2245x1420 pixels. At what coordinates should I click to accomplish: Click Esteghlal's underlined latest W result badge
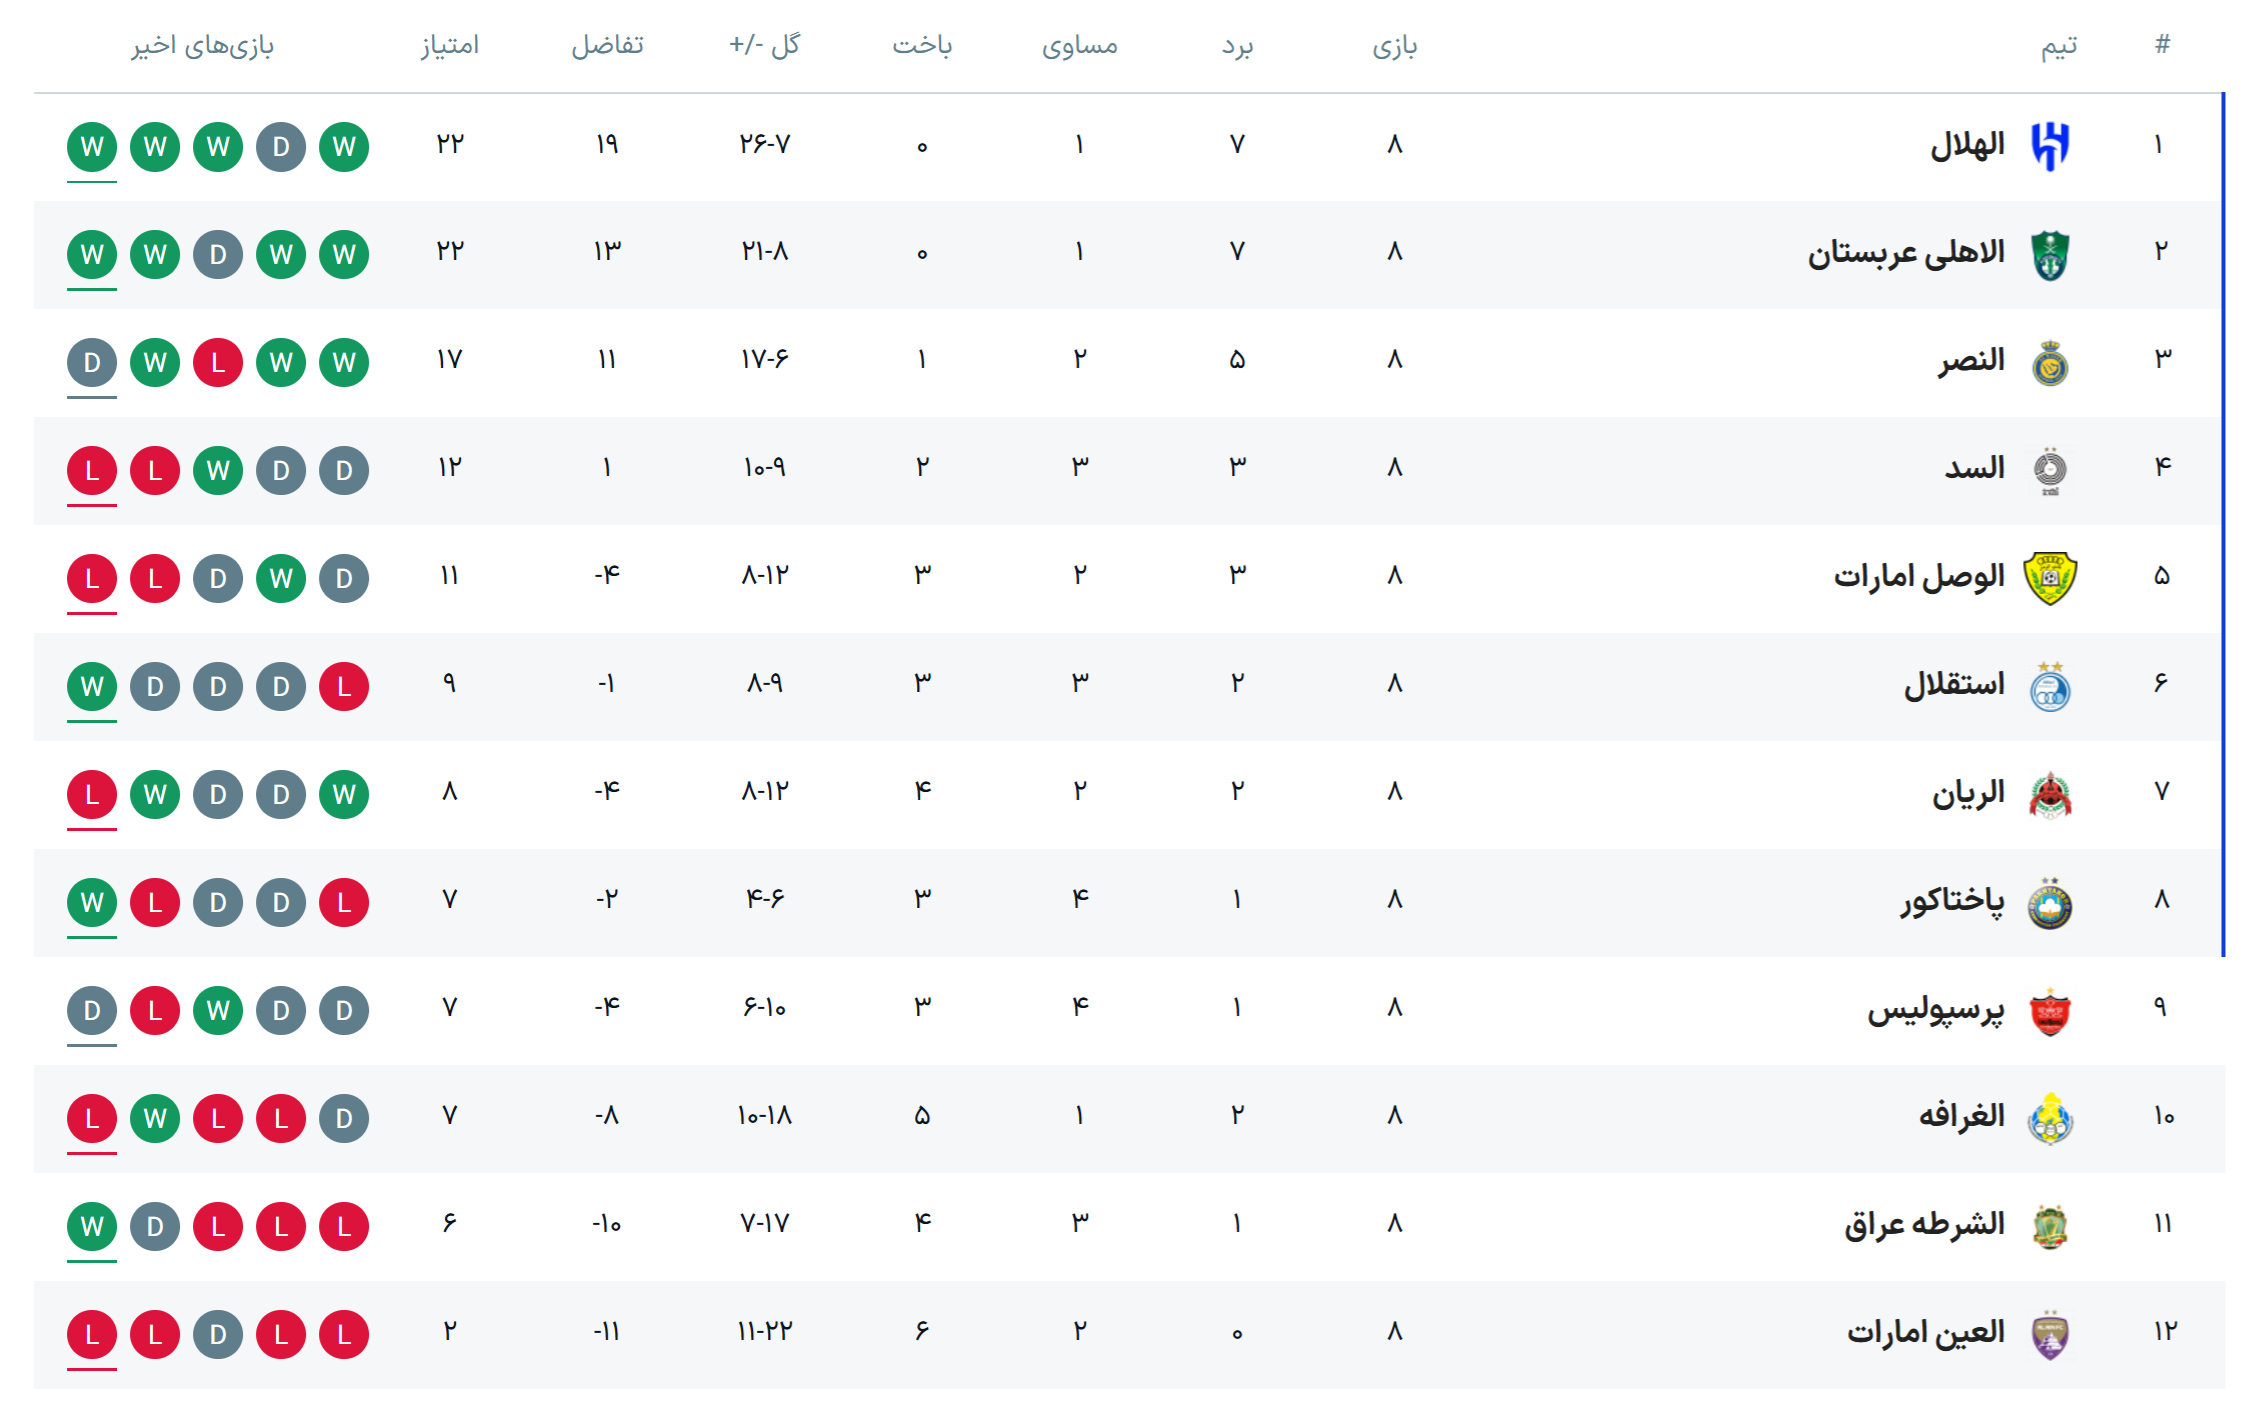pyautogui.click(x=92, y=687)
